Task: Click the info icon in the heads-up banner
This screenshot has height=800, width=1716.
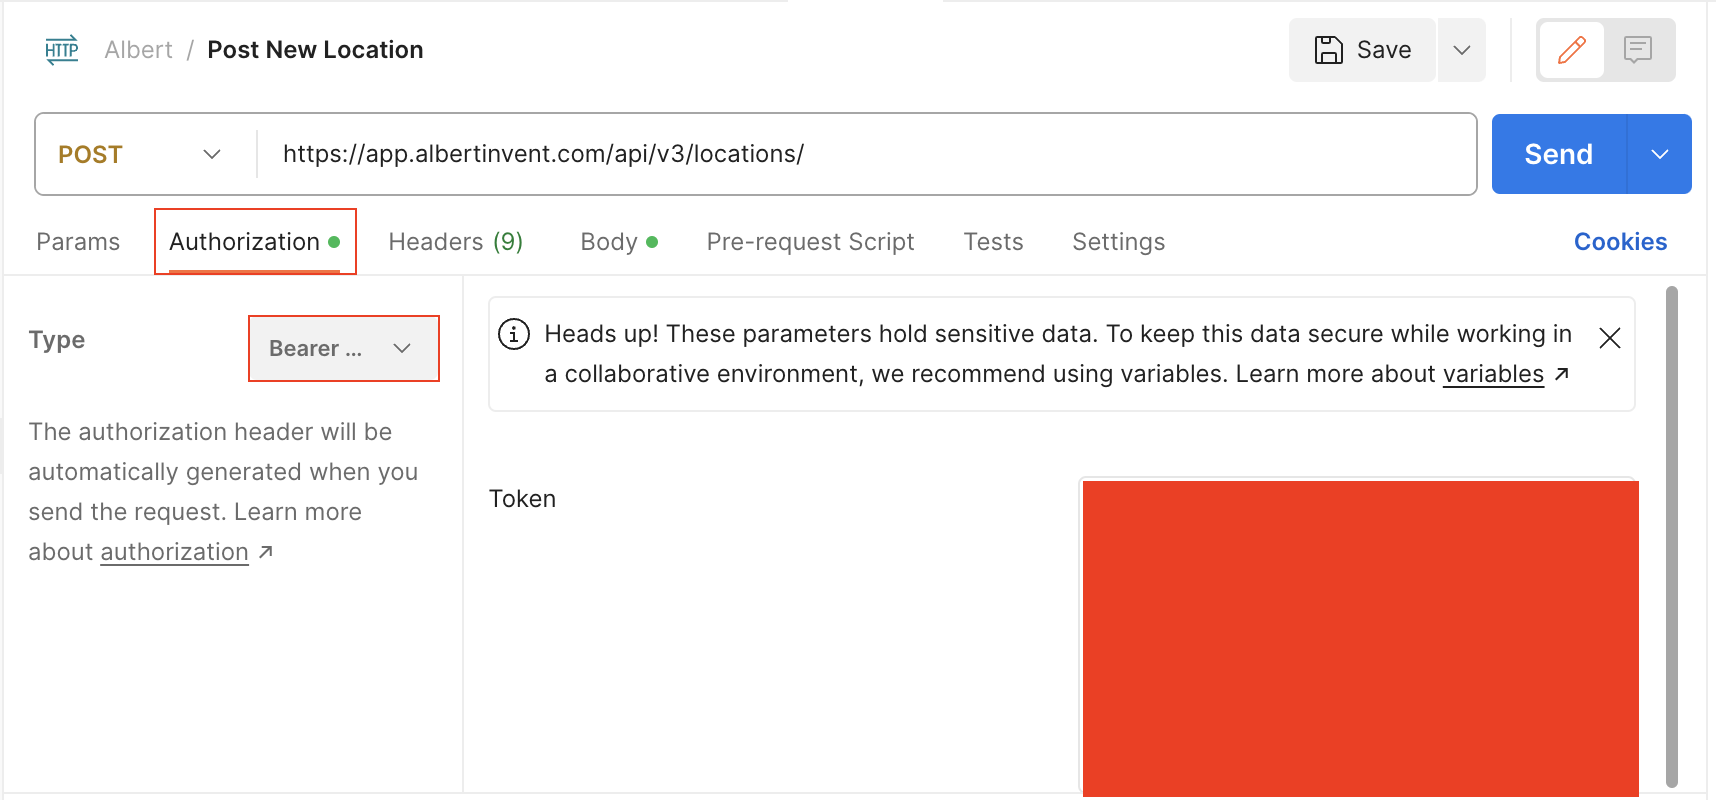Action: (x=514, y=334)
